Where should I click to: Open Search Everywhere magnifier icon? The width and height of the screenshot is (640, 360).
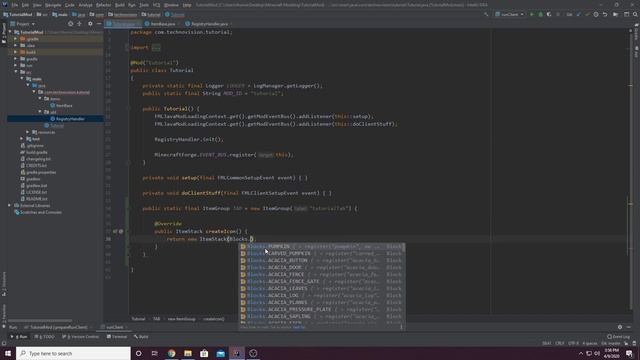coord(635,14)
